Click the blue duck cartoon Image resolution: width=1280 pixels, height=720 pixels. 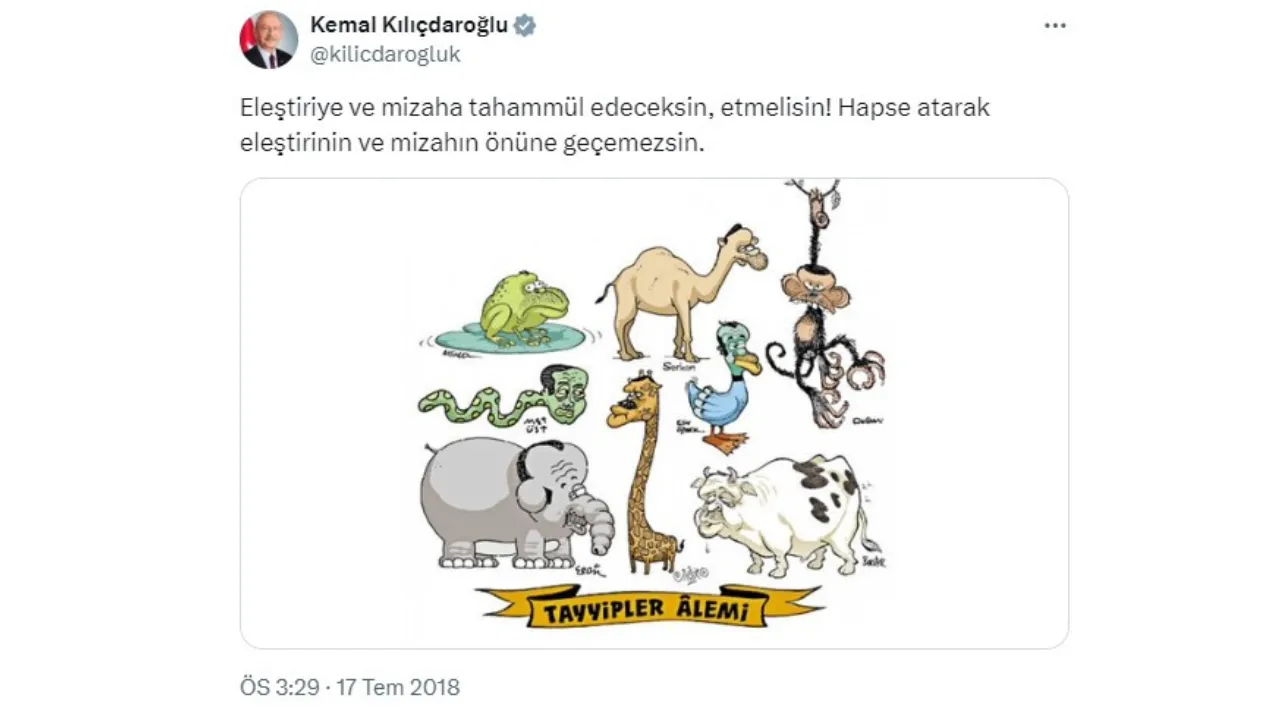click(x=724, y=388)
